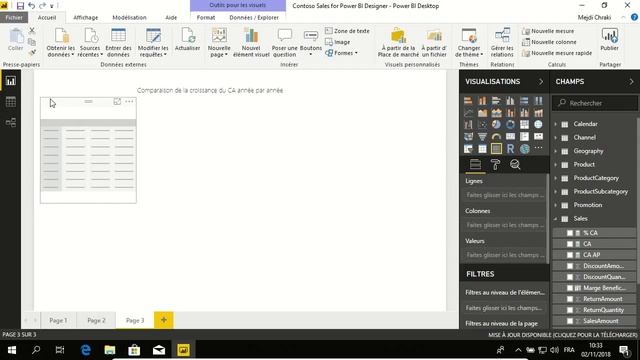This screenshot has width=640, height=360.
Task: Select the ribbon chart visual
Action: tap(538, 113)
